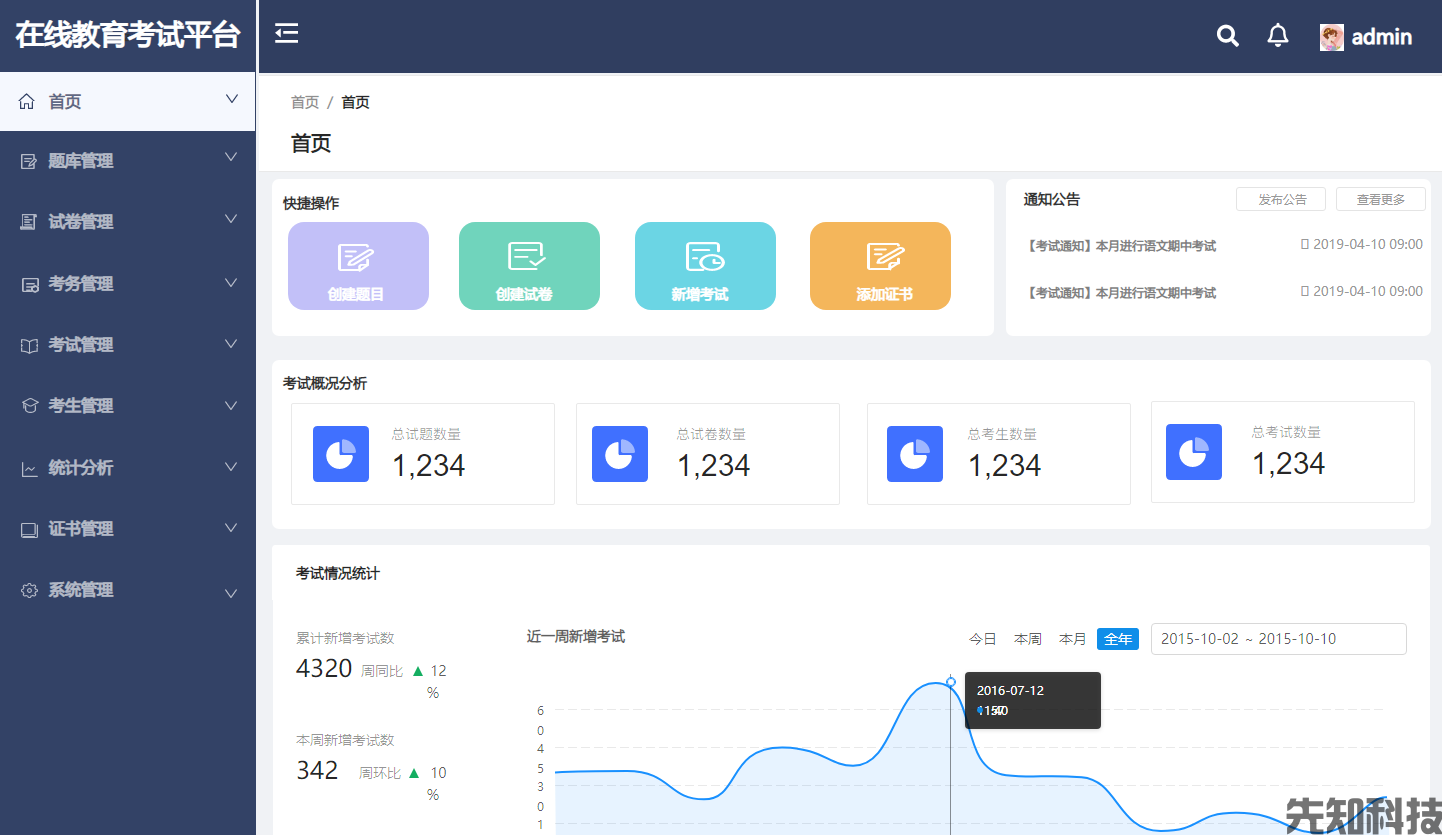1442x835 pixels.
Task: Click the calendar icon of second notice date
Action: [1304, 291]
